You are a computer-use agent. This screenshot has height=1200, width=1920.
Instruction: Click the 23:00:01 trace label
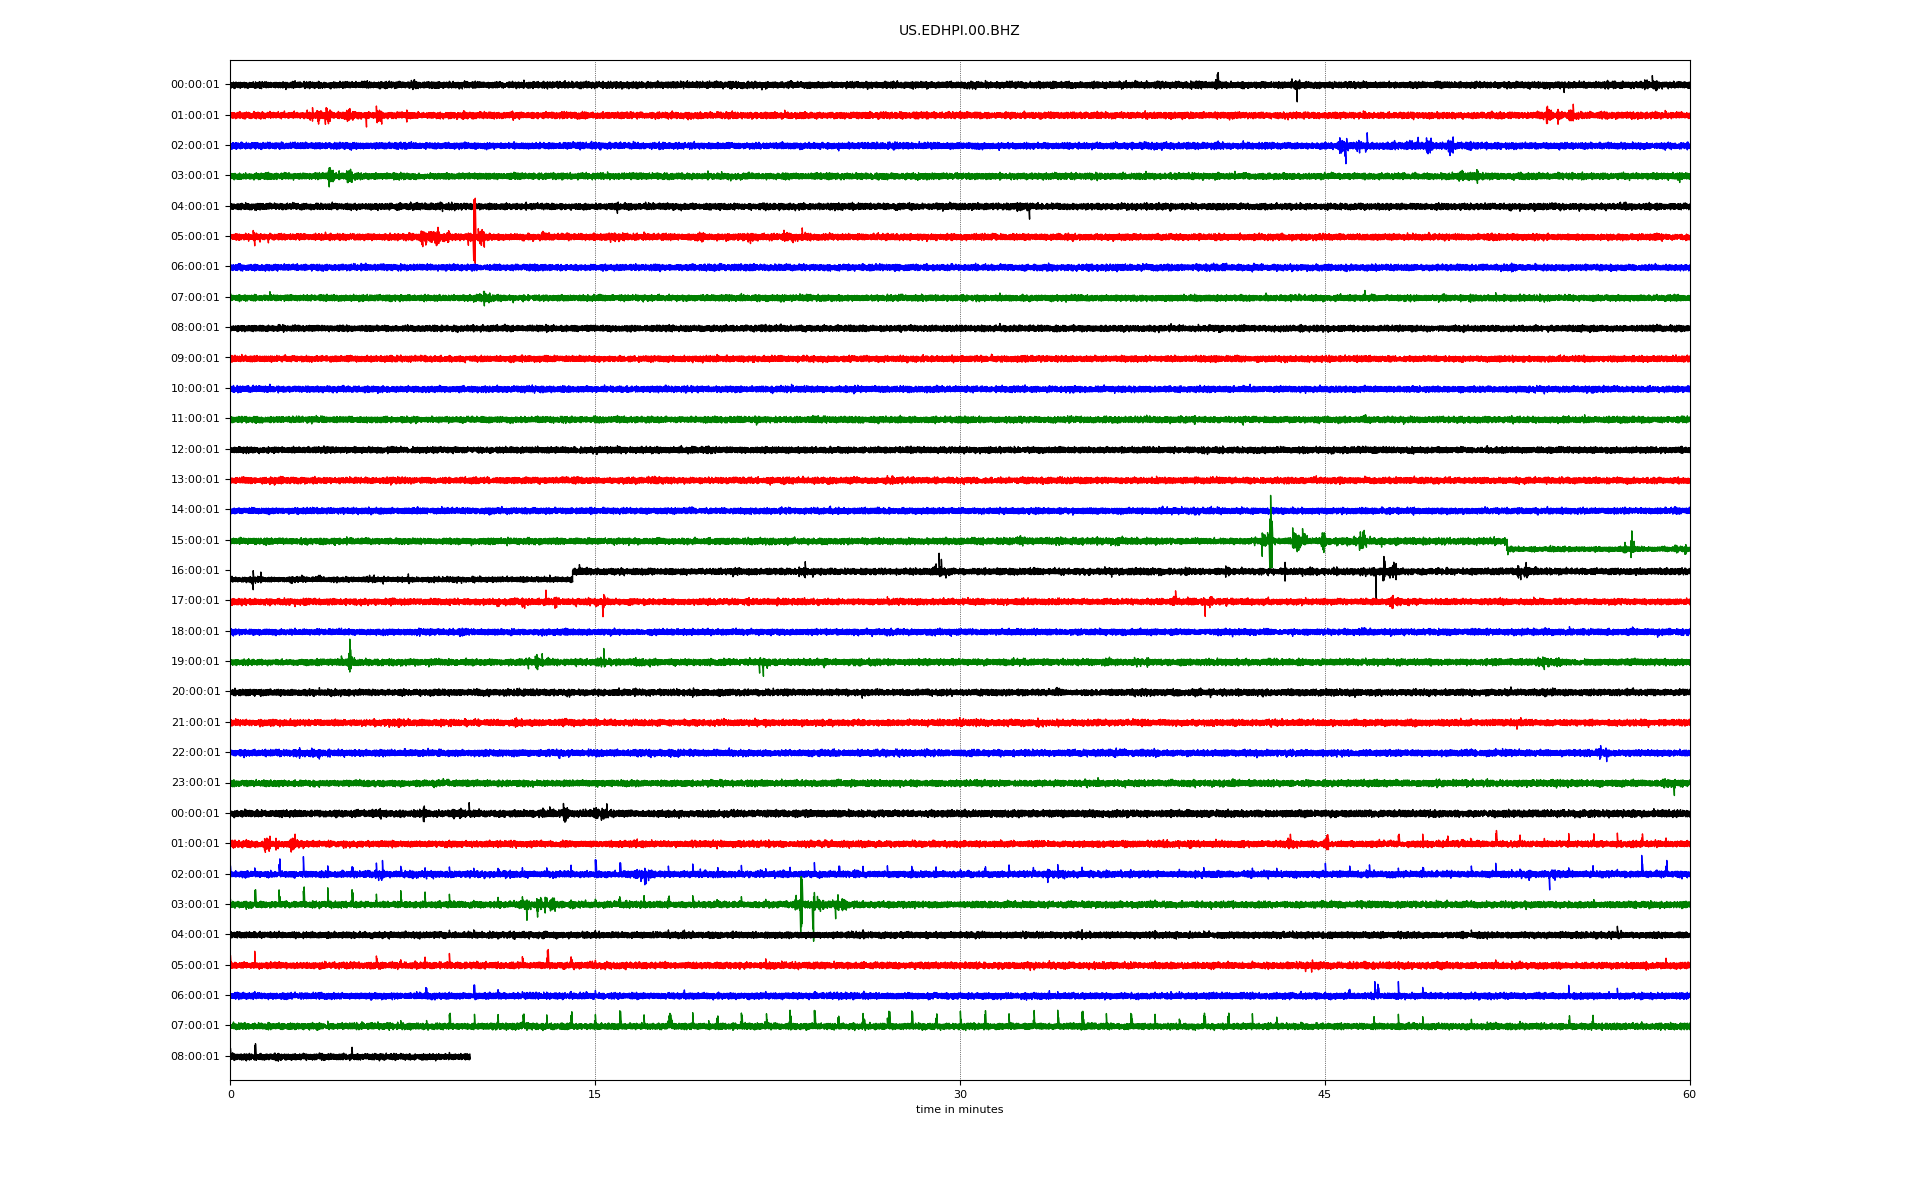pos(195,783)
